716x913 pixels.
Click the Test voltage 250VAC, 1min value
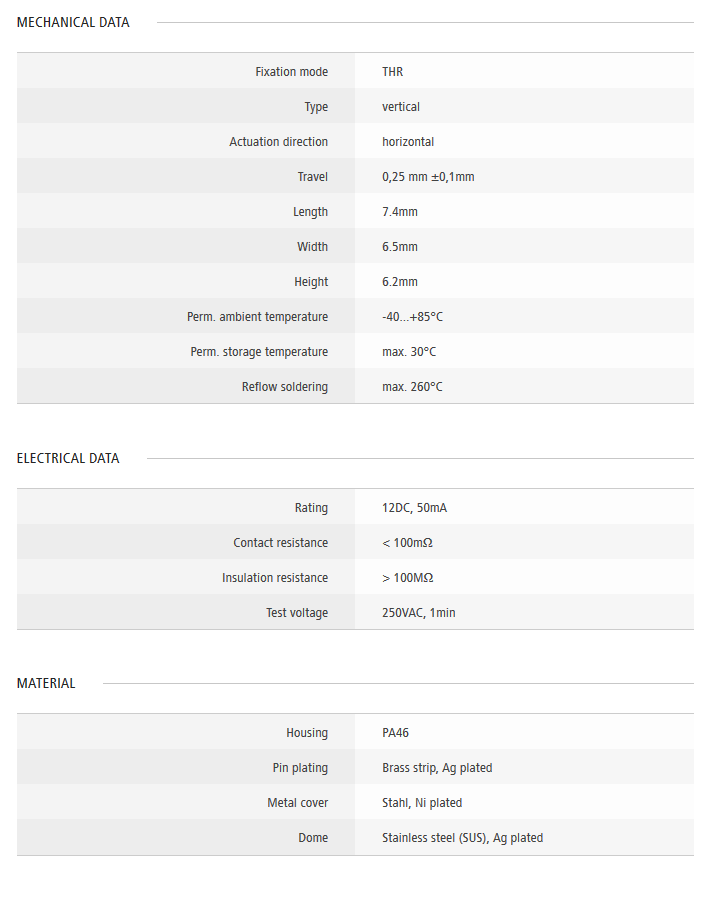418,613
